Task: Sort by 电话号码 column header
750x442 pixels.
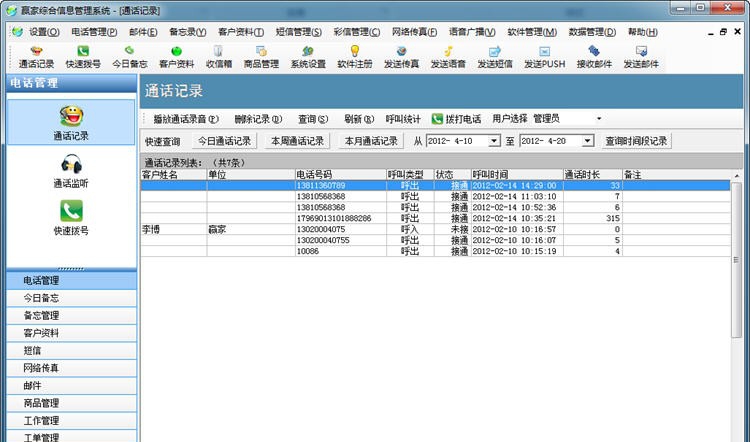Action: click(x=341, y=175)
